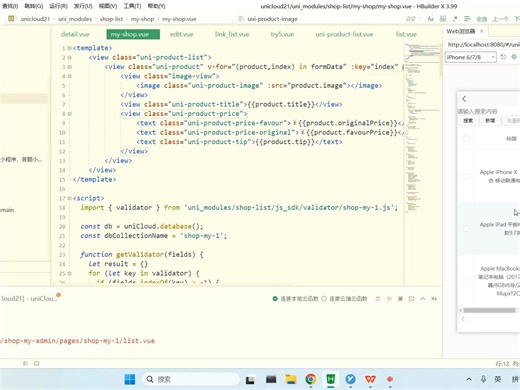
Task: Close the Web浏览器 tab
Action: click(482, 31)
